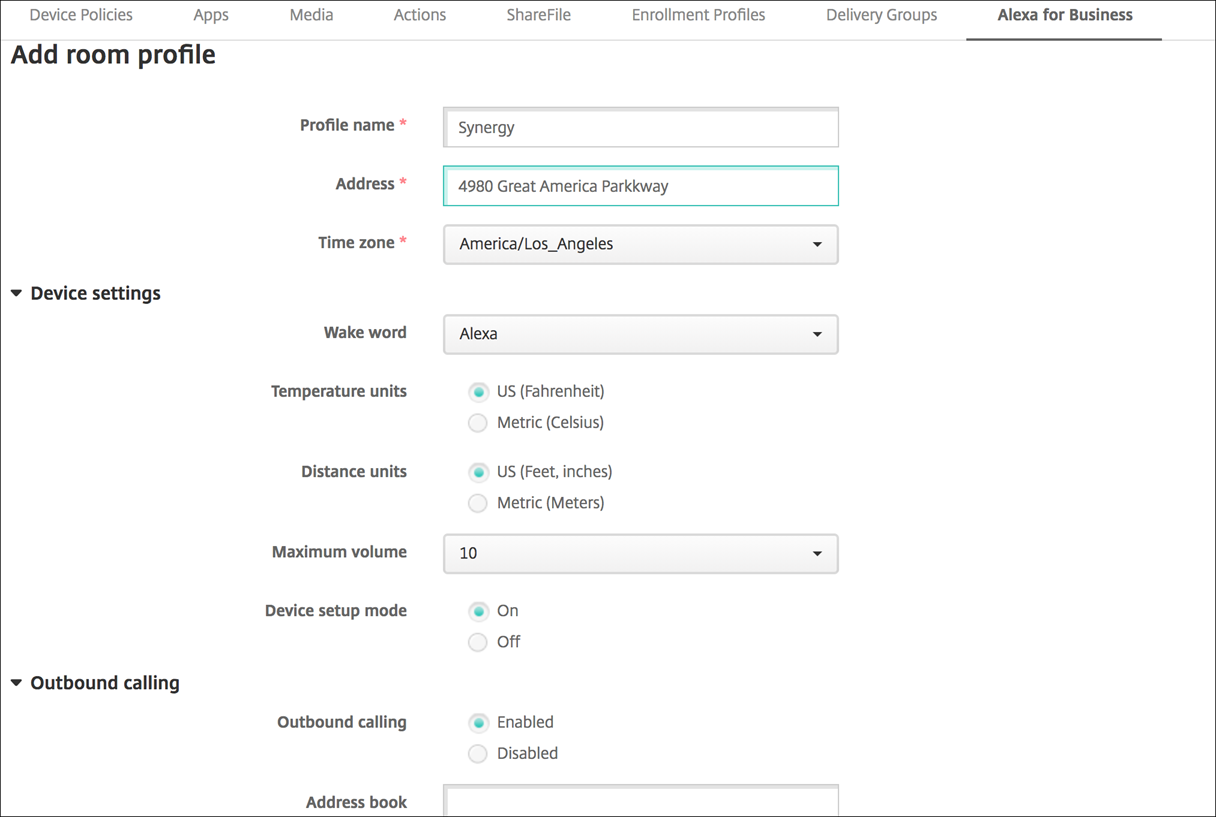Turn Device setup mode Off
This screenshot has height=818, width=1216.
pos(478,642)
